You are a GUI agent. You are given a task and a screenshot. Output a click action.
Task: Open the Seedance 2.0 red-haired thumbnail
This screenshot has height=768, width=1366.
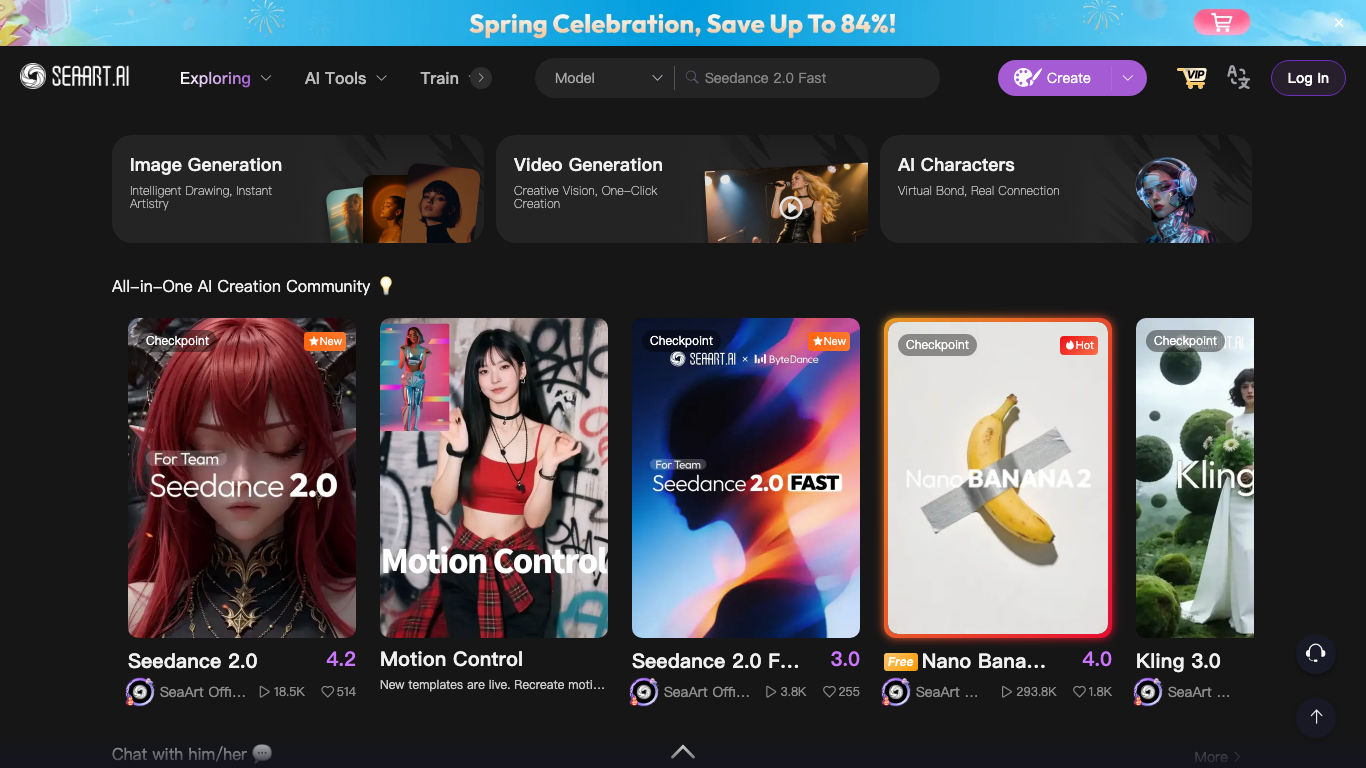[x=242, y=478]
